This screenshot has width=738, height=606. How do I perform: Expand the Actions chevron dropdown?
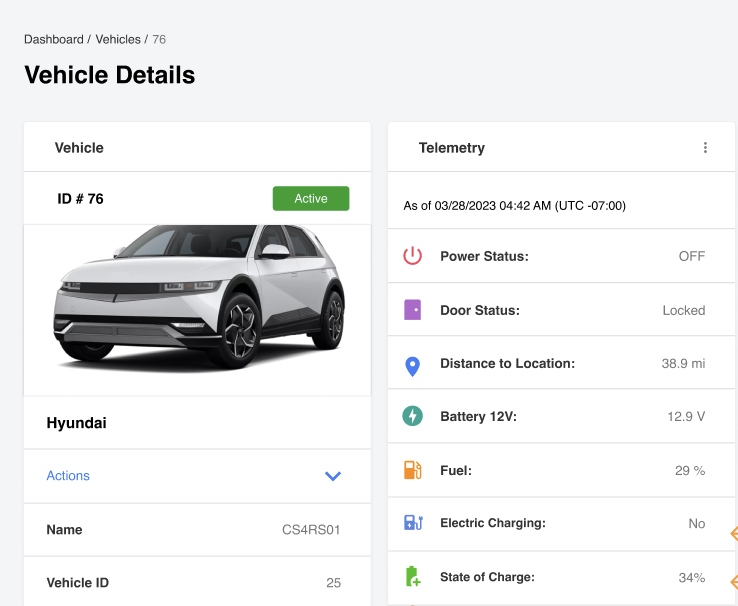tap(333, 476)
